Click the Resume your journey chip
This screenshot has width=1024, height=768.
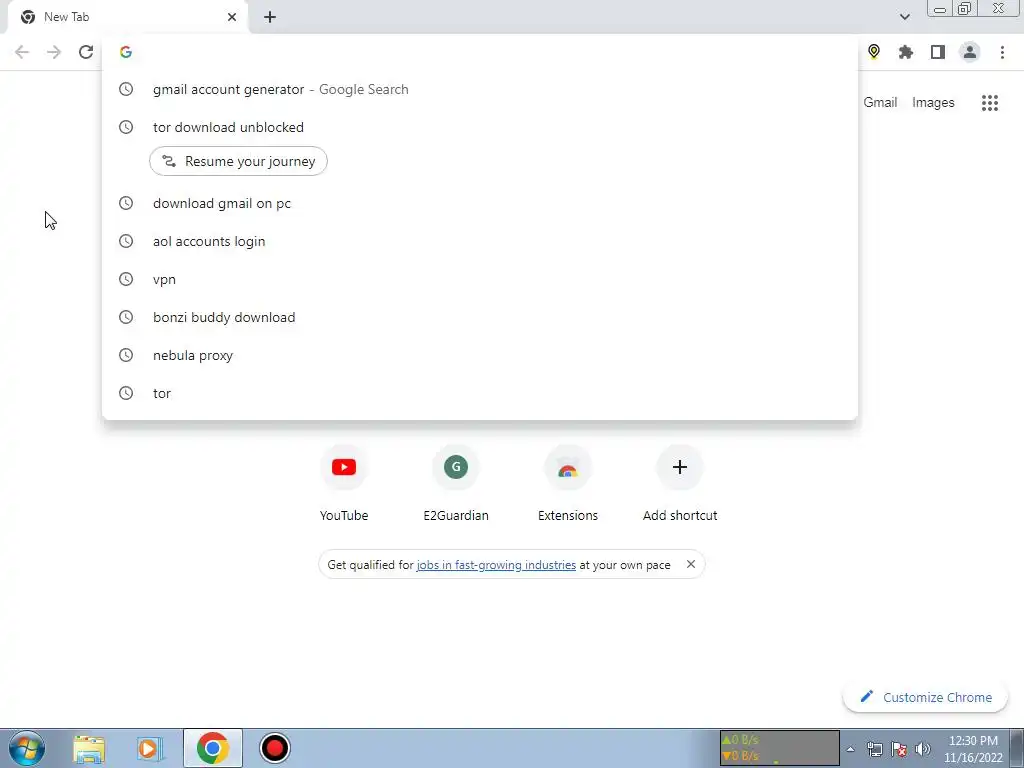click(238, 161)
